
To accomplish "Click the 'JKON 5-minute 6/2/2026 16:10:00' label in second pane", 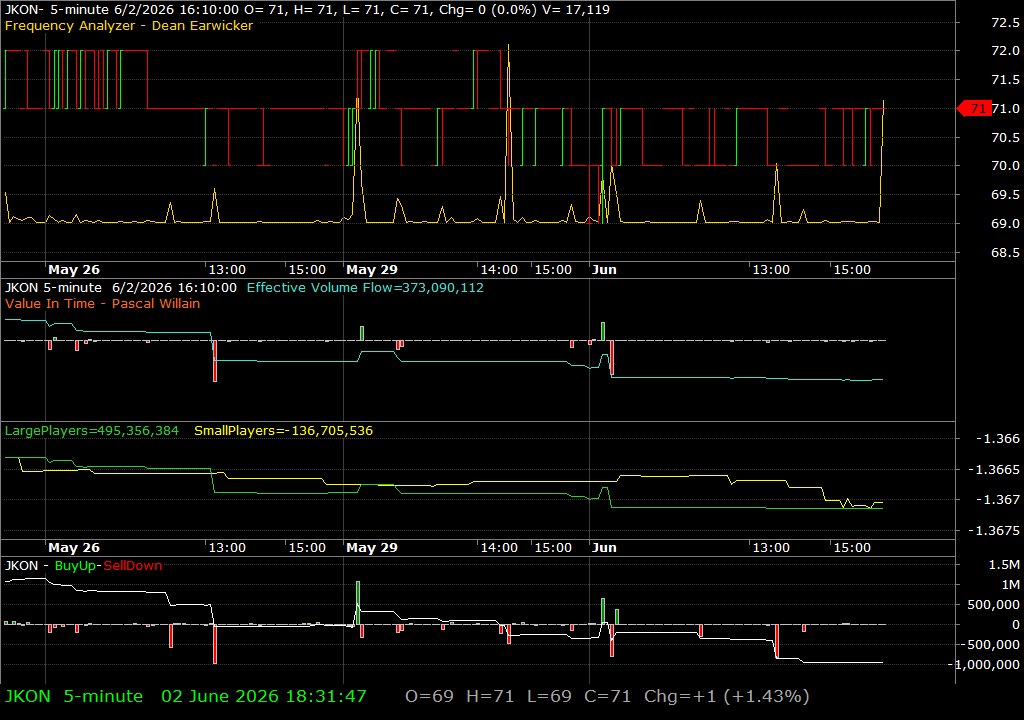I will point(121,287).
